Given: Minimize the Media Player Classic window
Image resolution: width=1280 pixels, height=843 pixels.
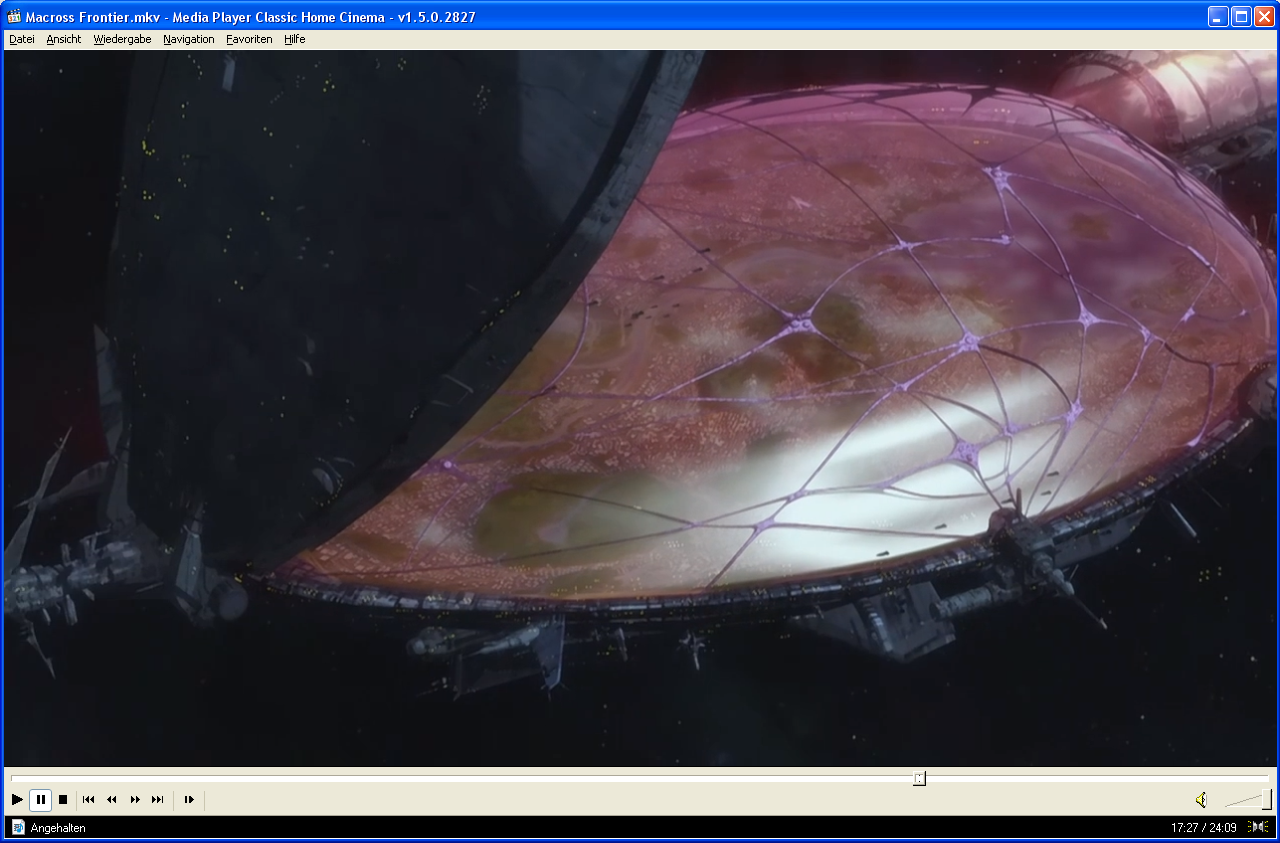Looking at the screenshot, I should (1218, 16).
